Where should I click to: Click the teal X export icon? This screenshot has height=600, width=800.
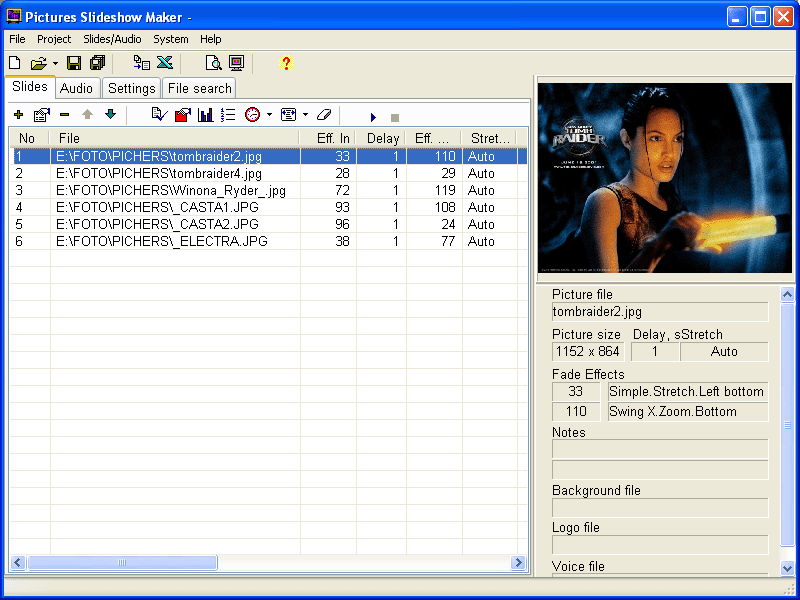coord(165,63)
